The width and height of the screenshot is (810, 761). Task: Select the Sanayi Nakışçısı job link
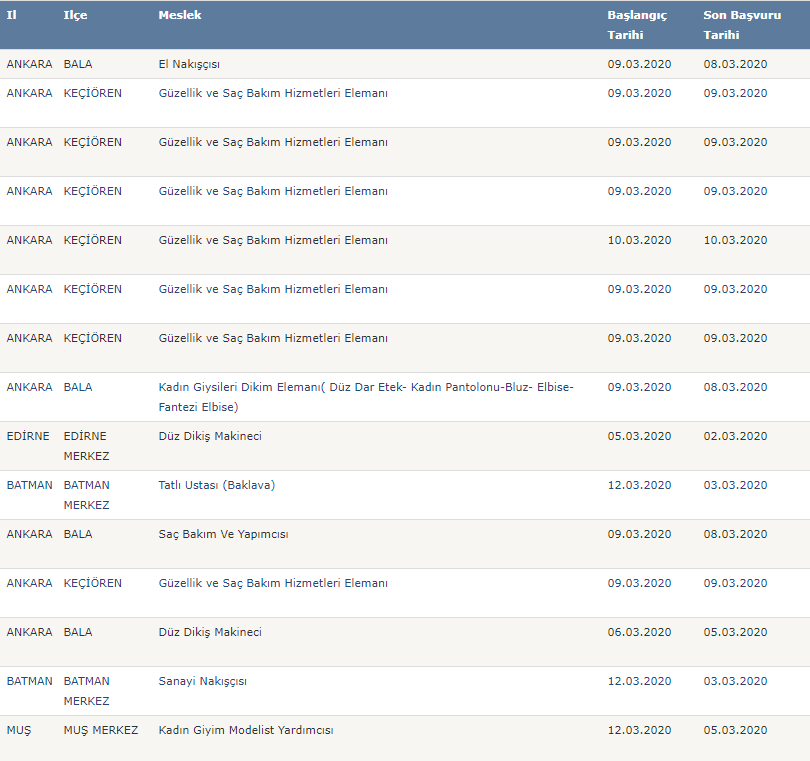click(202, 681)
